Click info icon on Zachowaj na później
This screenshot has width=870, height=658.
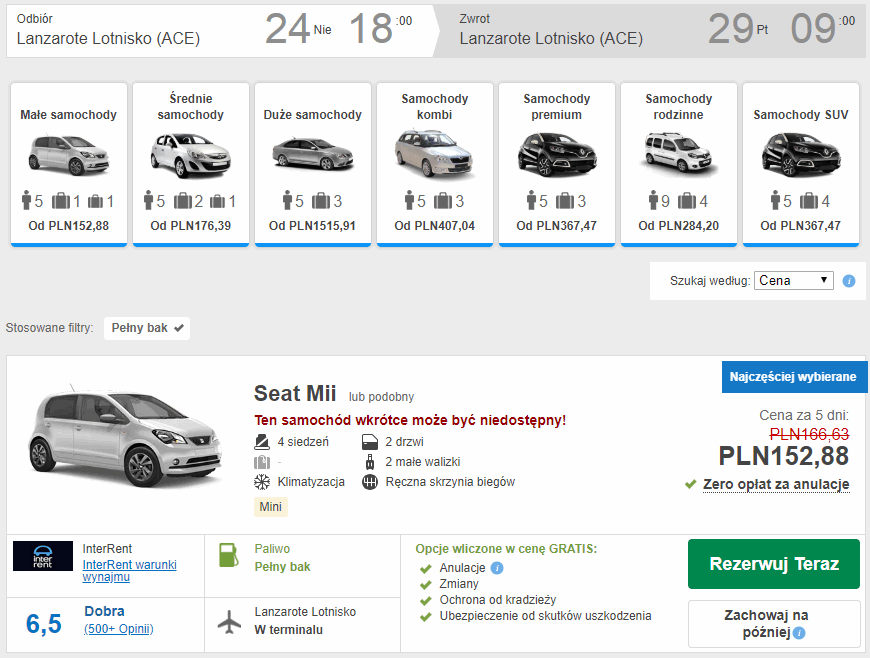coord(799,633)
